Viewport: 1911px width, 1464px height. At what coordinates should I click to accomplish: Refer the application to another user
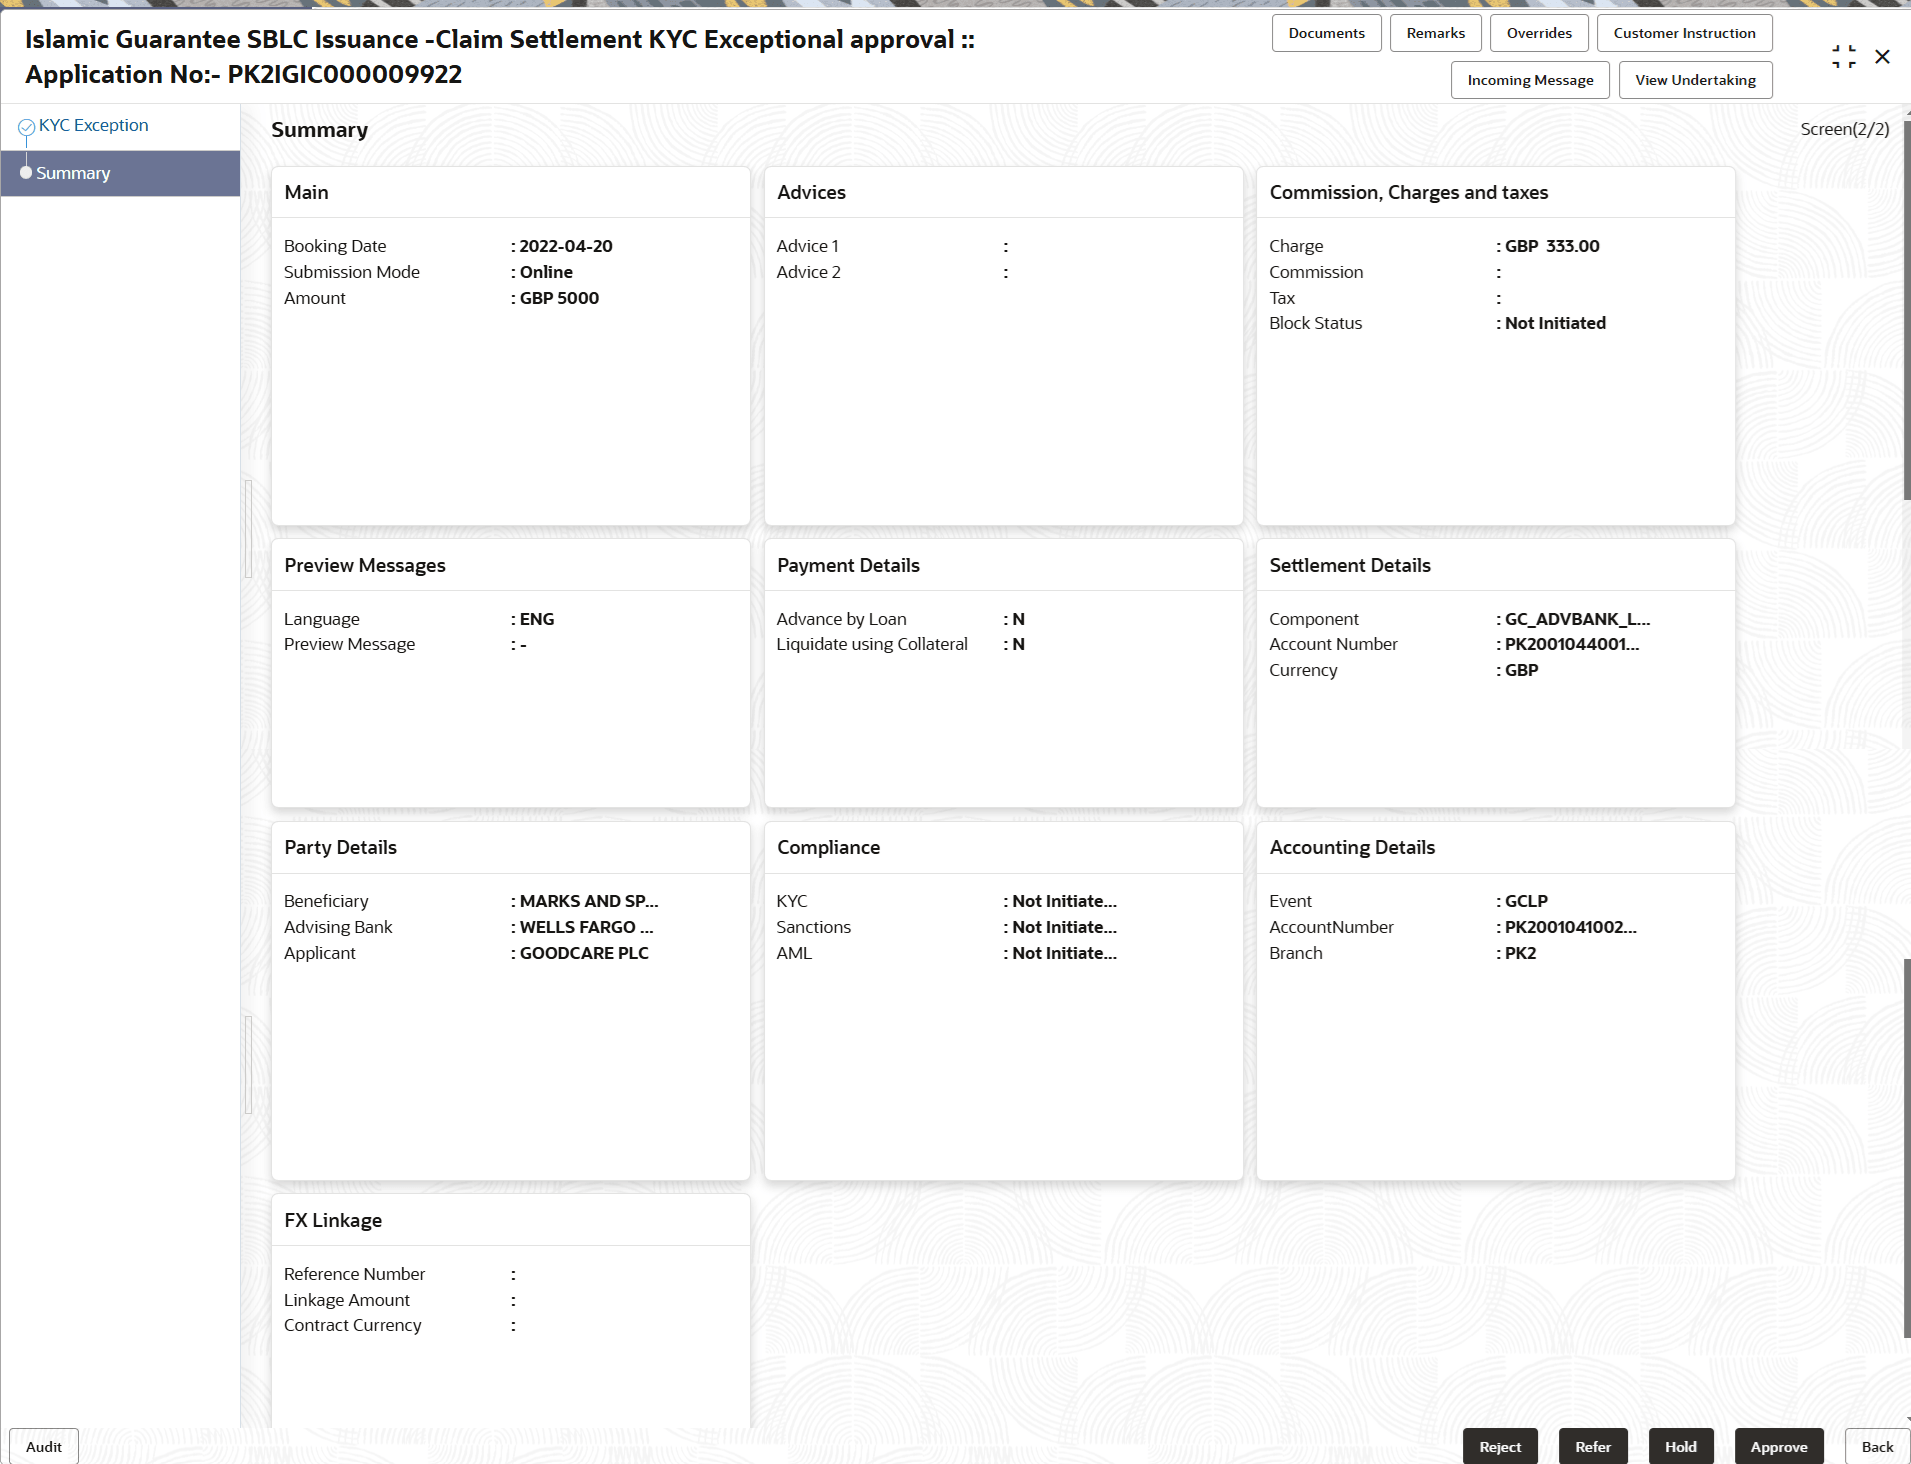point(1593,1446)
